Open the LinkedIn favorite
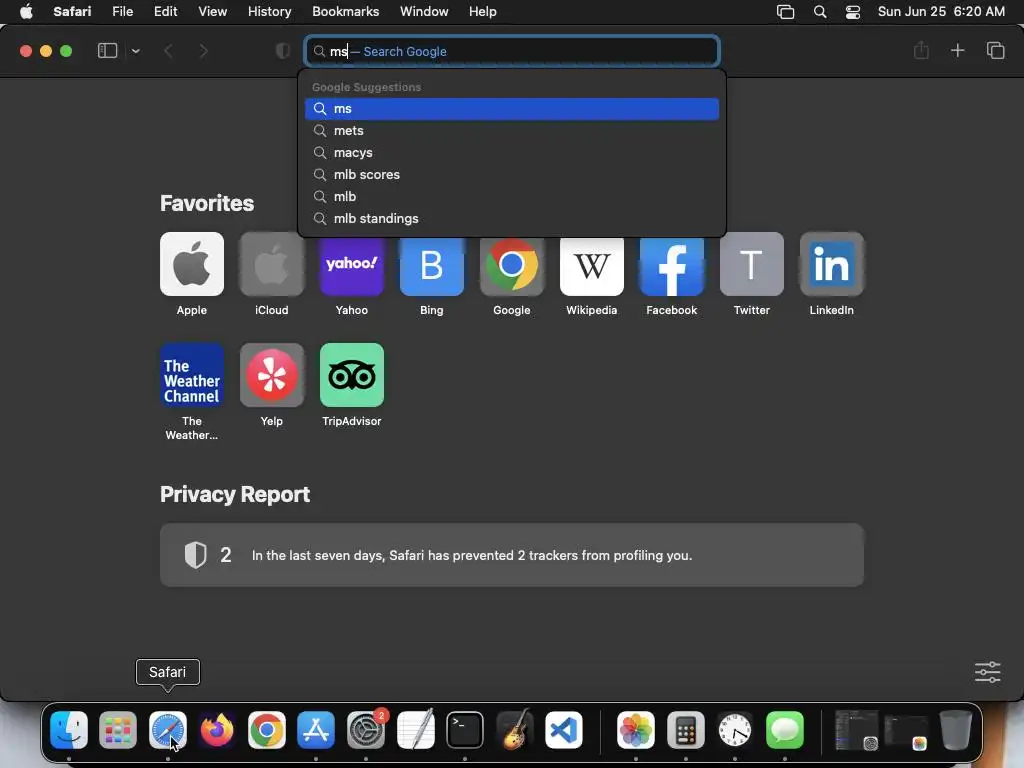 point(832,264)
